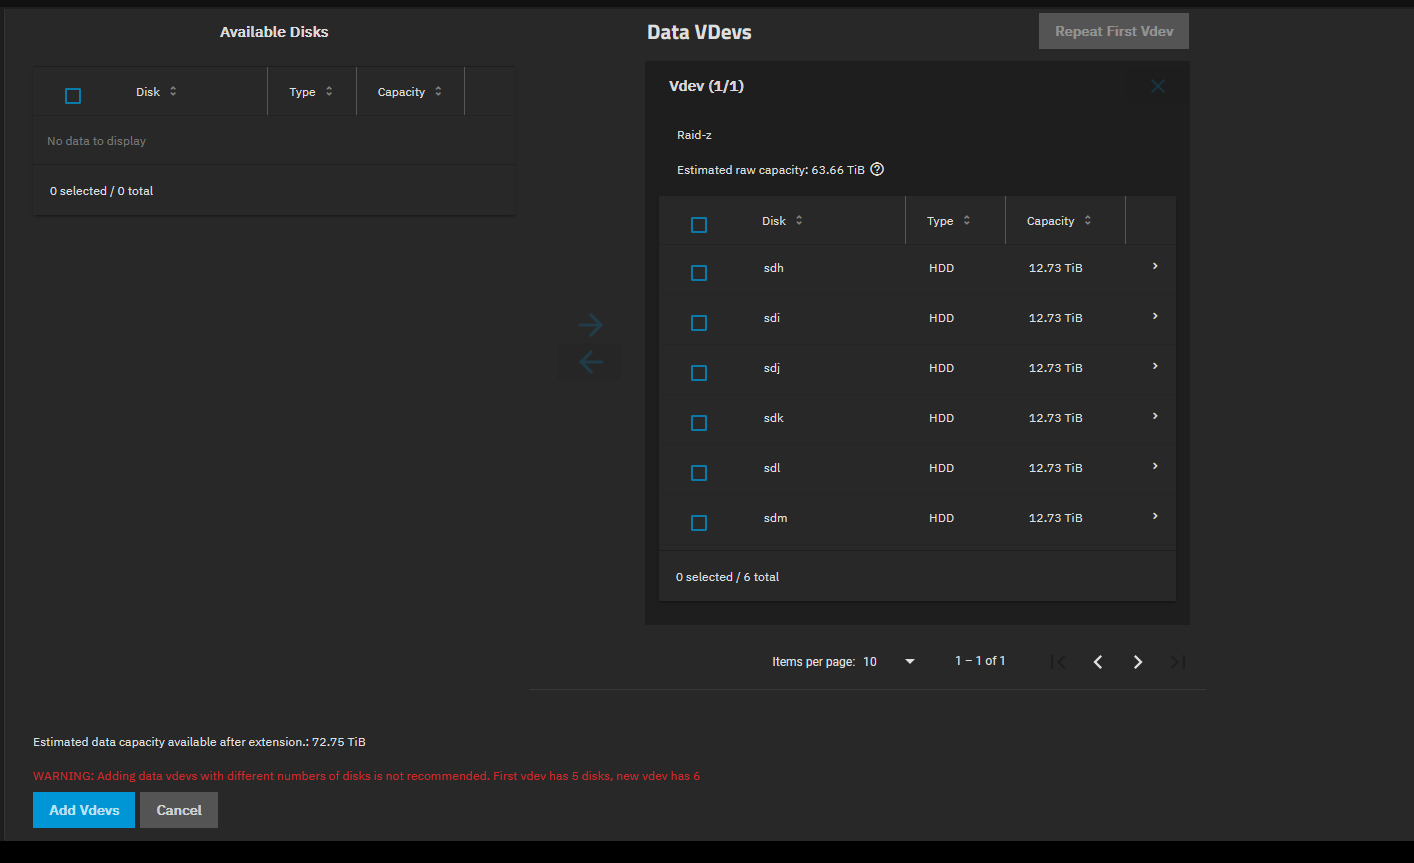1414x863 pixels.
Task: Check the box for disk sdh
Action: (x=699, y=273)
